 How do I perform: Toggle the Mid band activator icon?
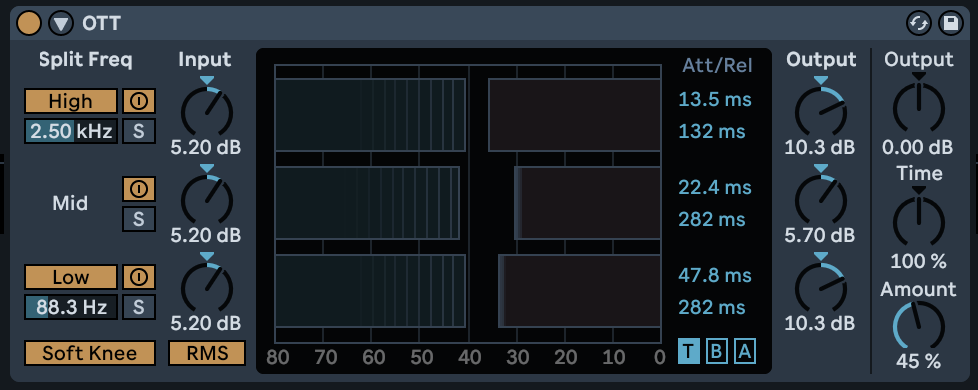138,188
